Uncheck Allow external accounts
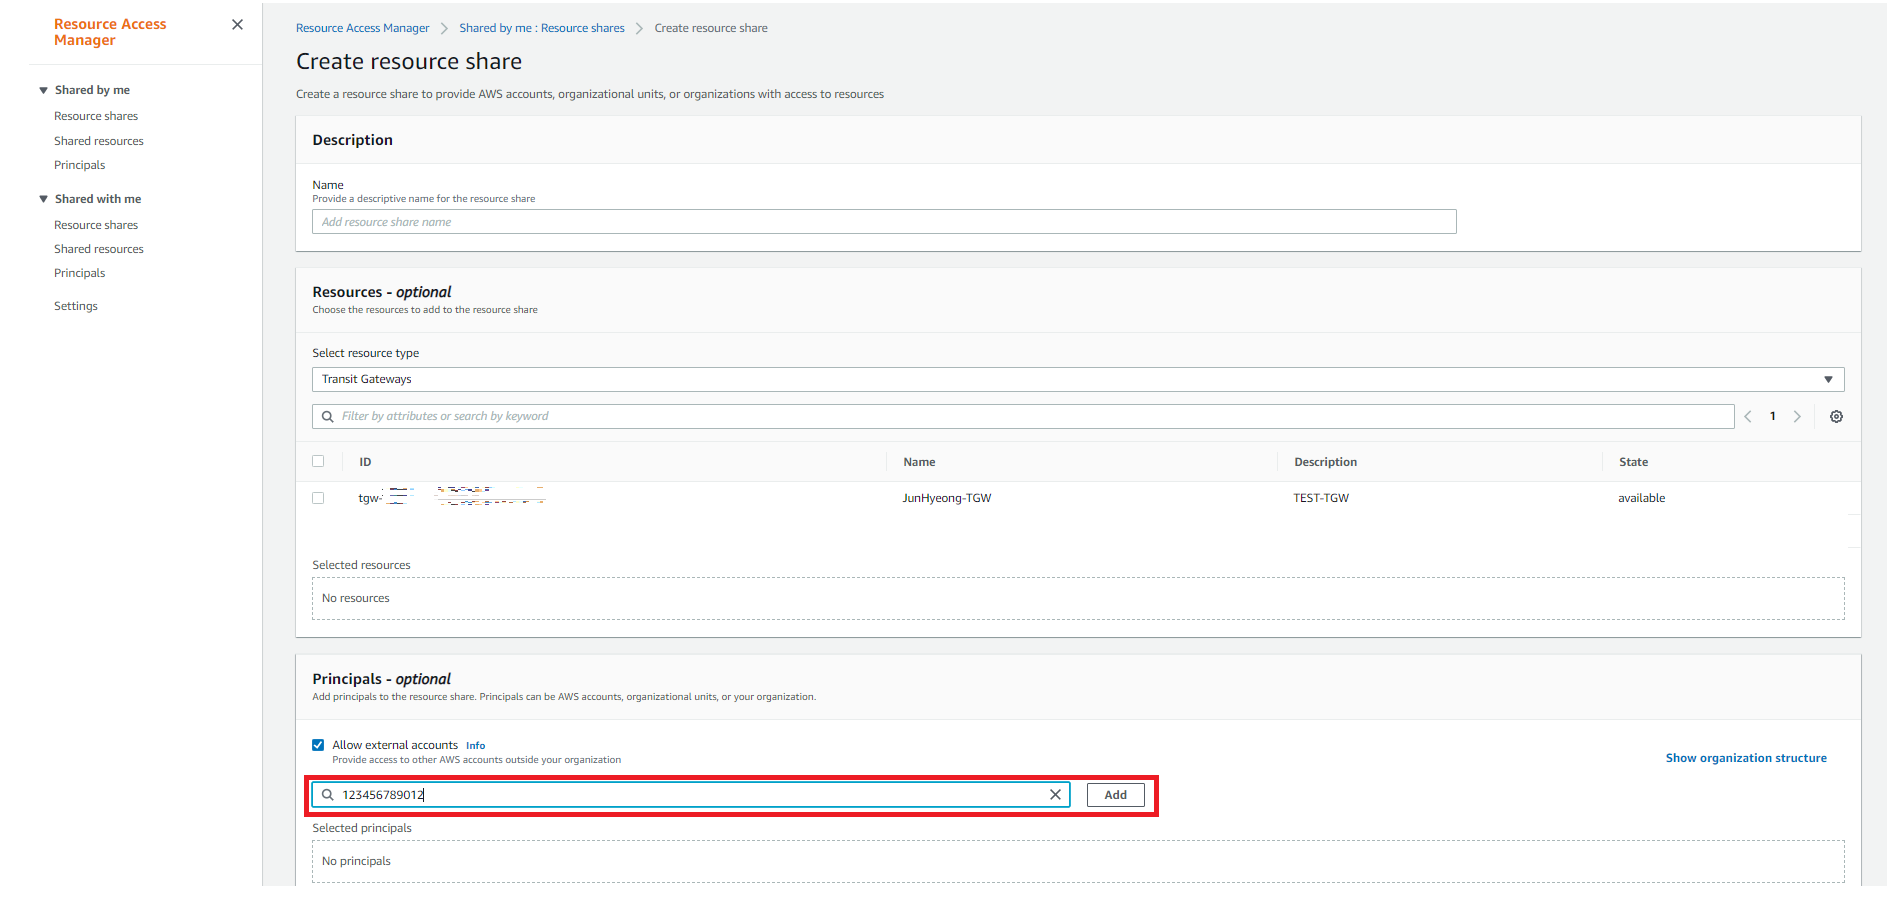The height and width of the screenshot is (897, 1893). 318,745
